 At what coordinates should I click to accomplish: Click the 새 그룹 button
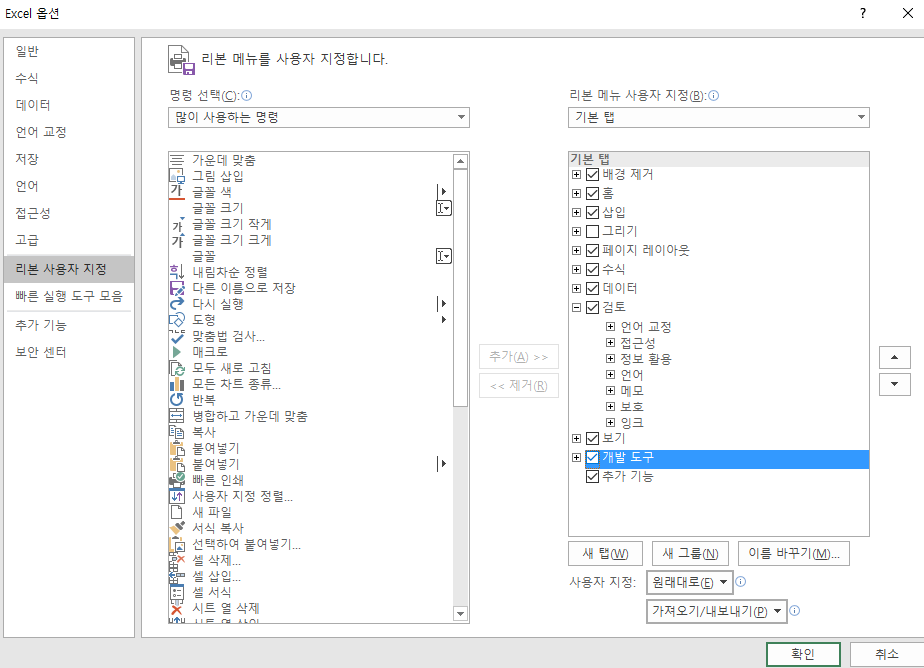690,553
